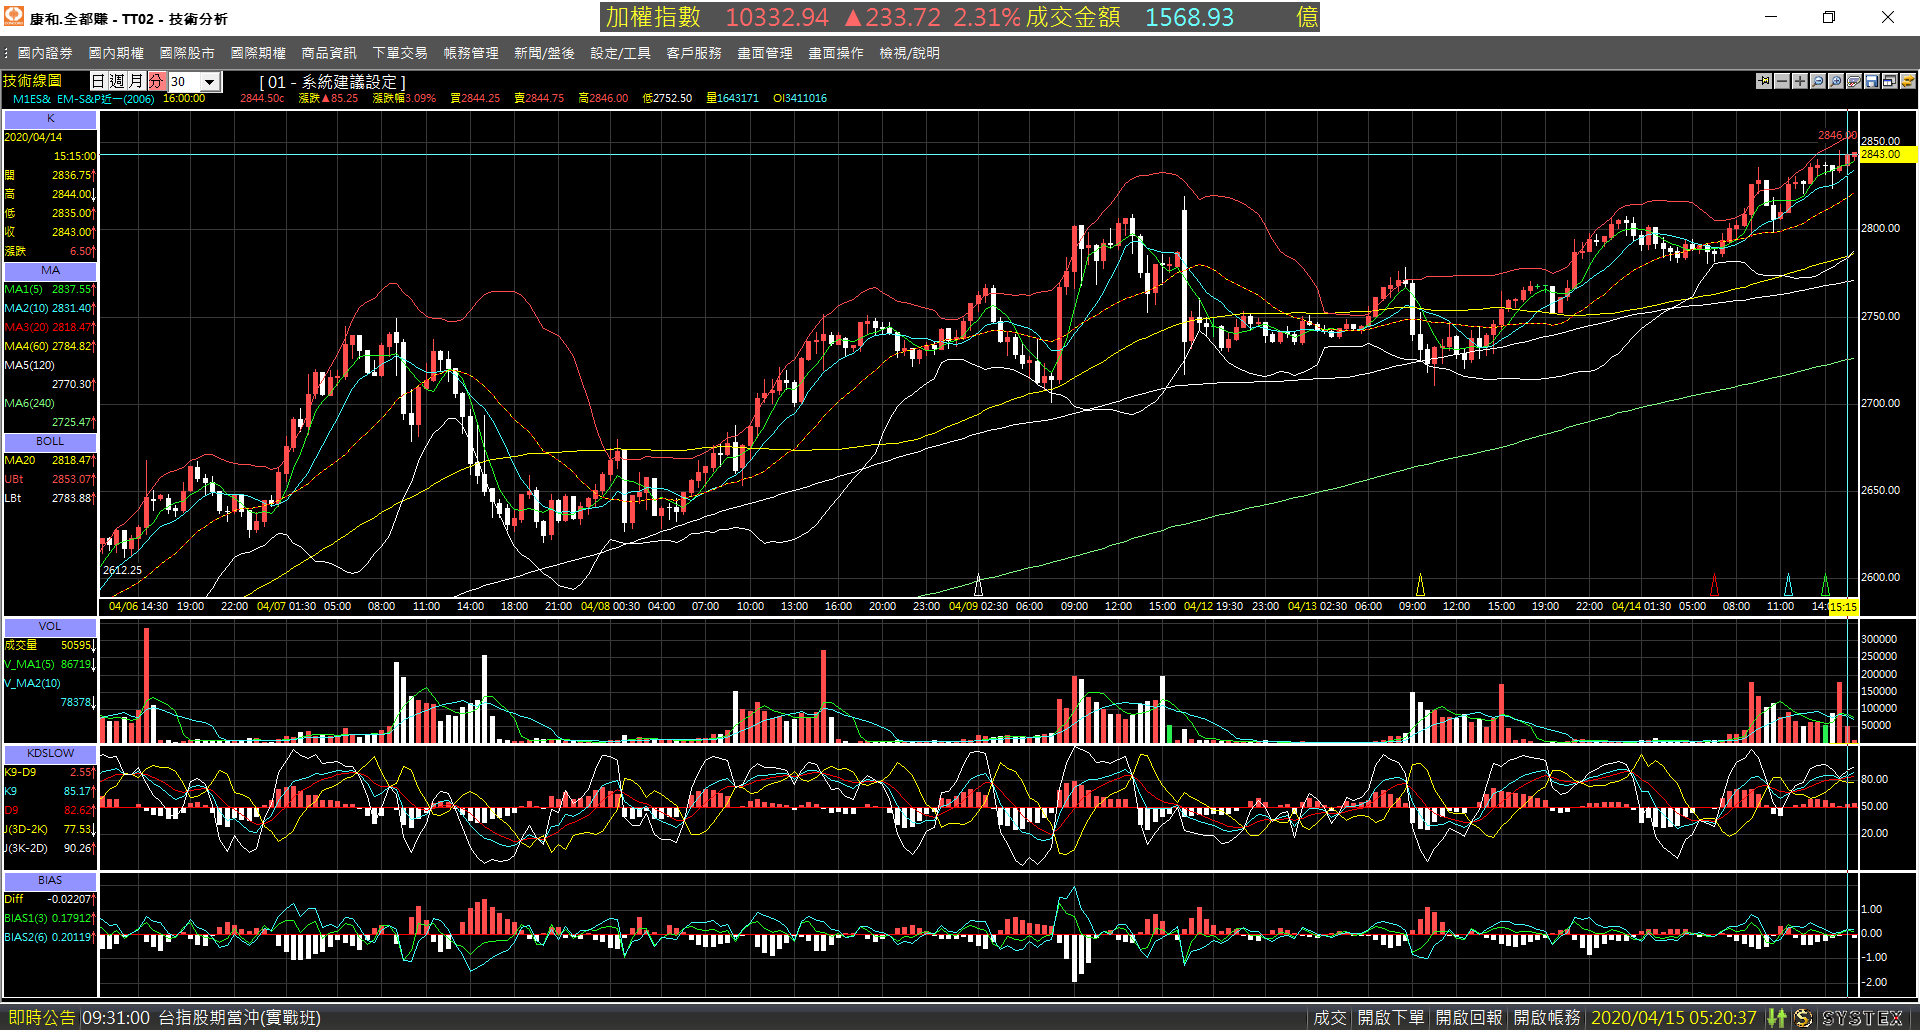Open the 檢視/說明 menu

point(909,53)
